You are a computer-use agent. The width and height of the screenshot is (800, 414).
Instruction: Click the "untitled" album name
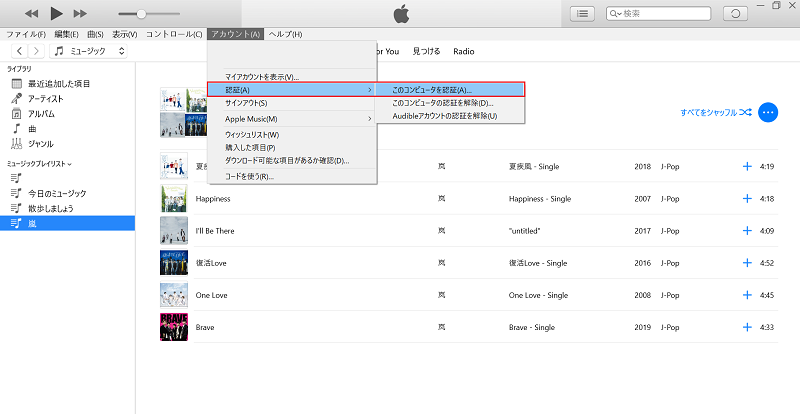tap(524, 231)
